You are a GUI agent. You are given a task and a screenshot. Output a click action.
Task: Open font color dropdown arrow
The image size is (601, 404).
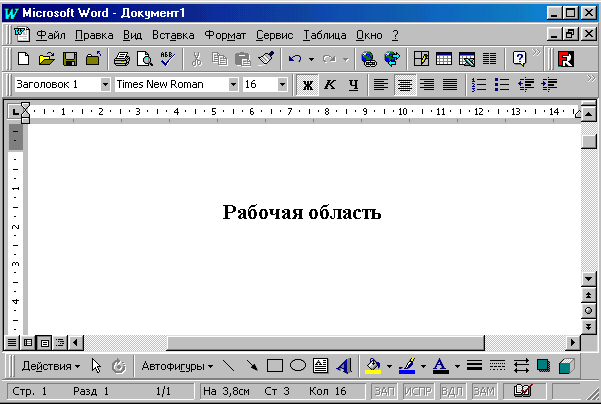[457, 366]
